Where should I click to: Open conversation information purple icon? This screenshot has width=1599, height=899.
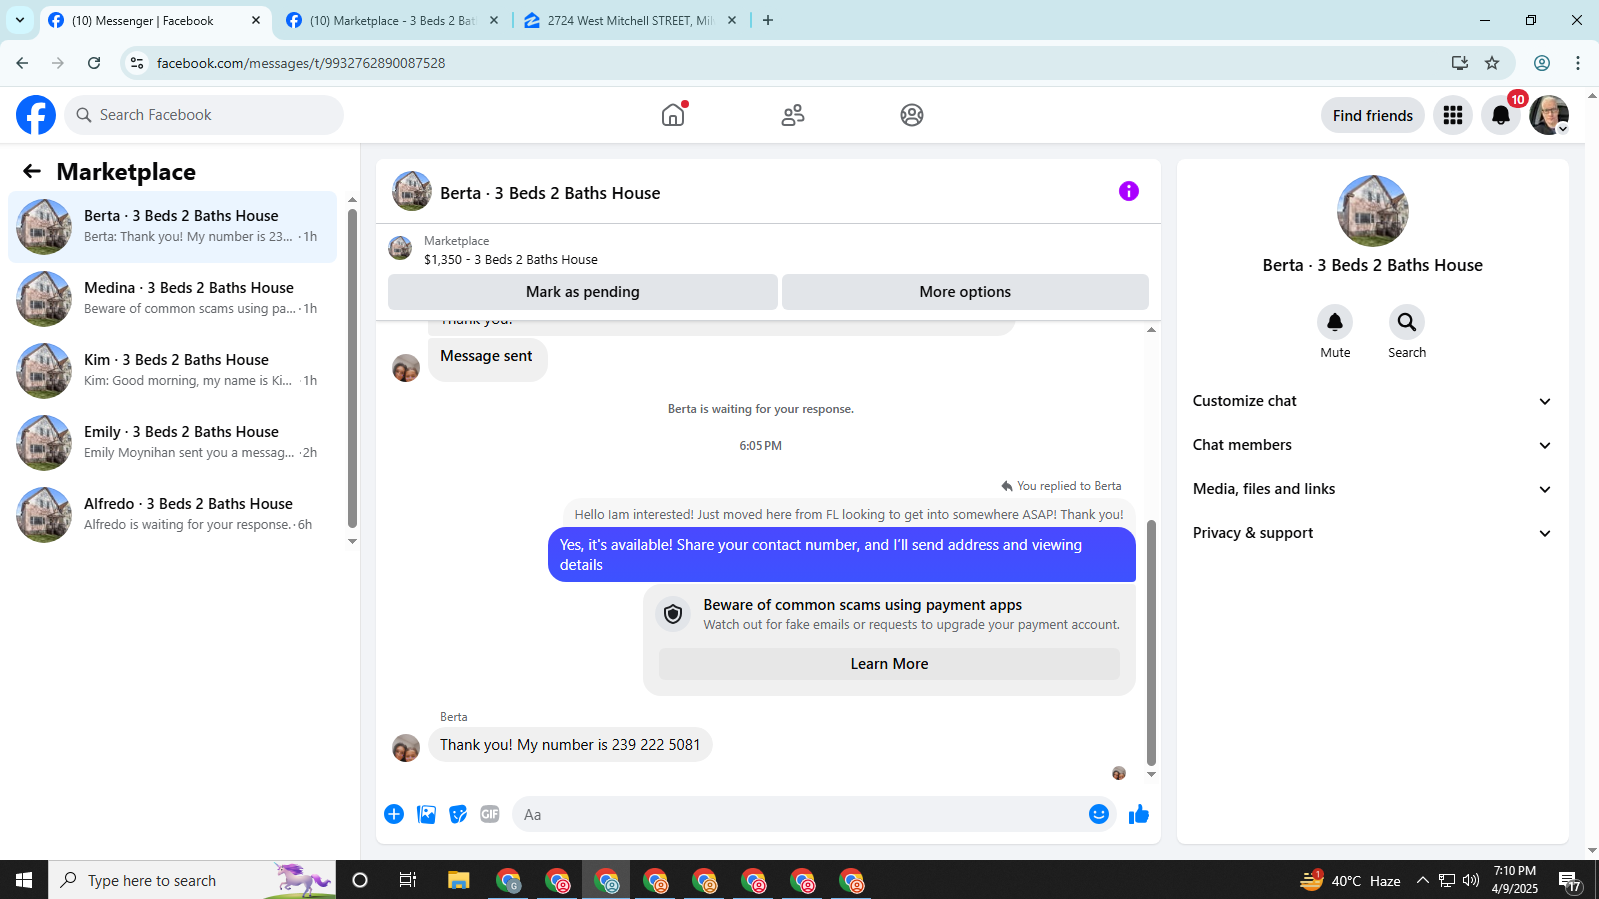point(1129,191)
